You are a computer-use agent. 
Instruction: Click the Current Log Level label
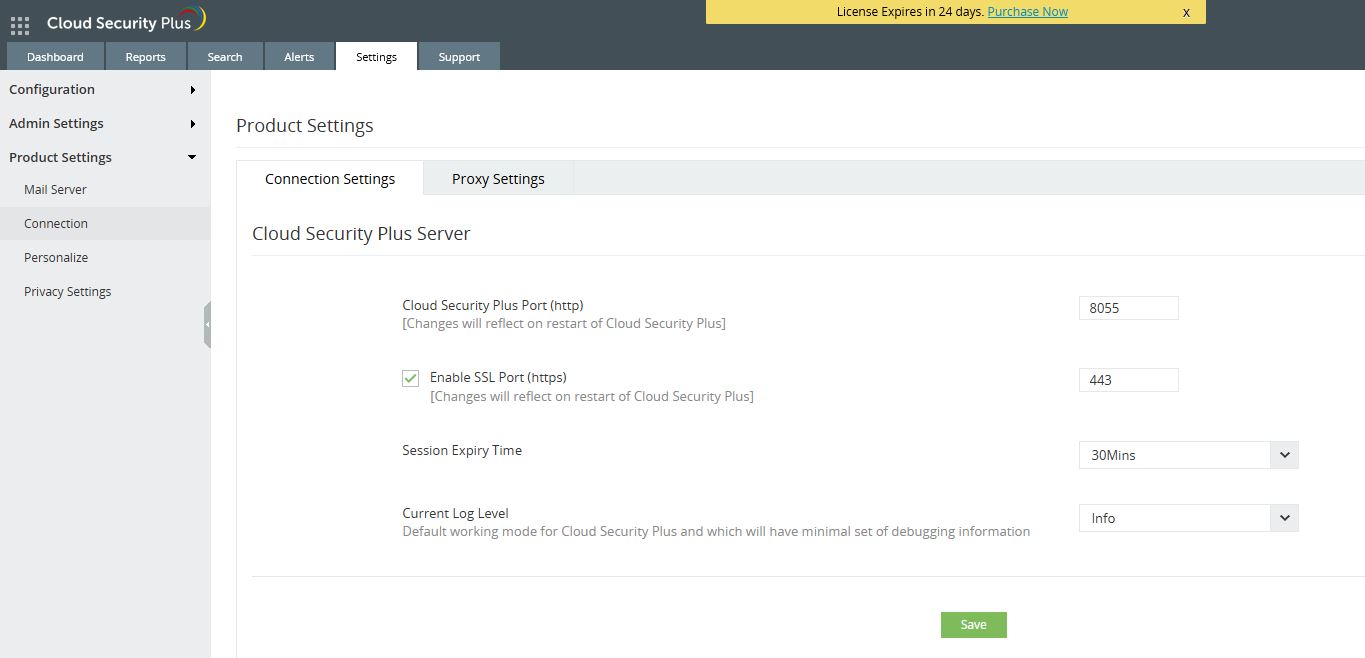pyautogui.click(x=455, y=513)
